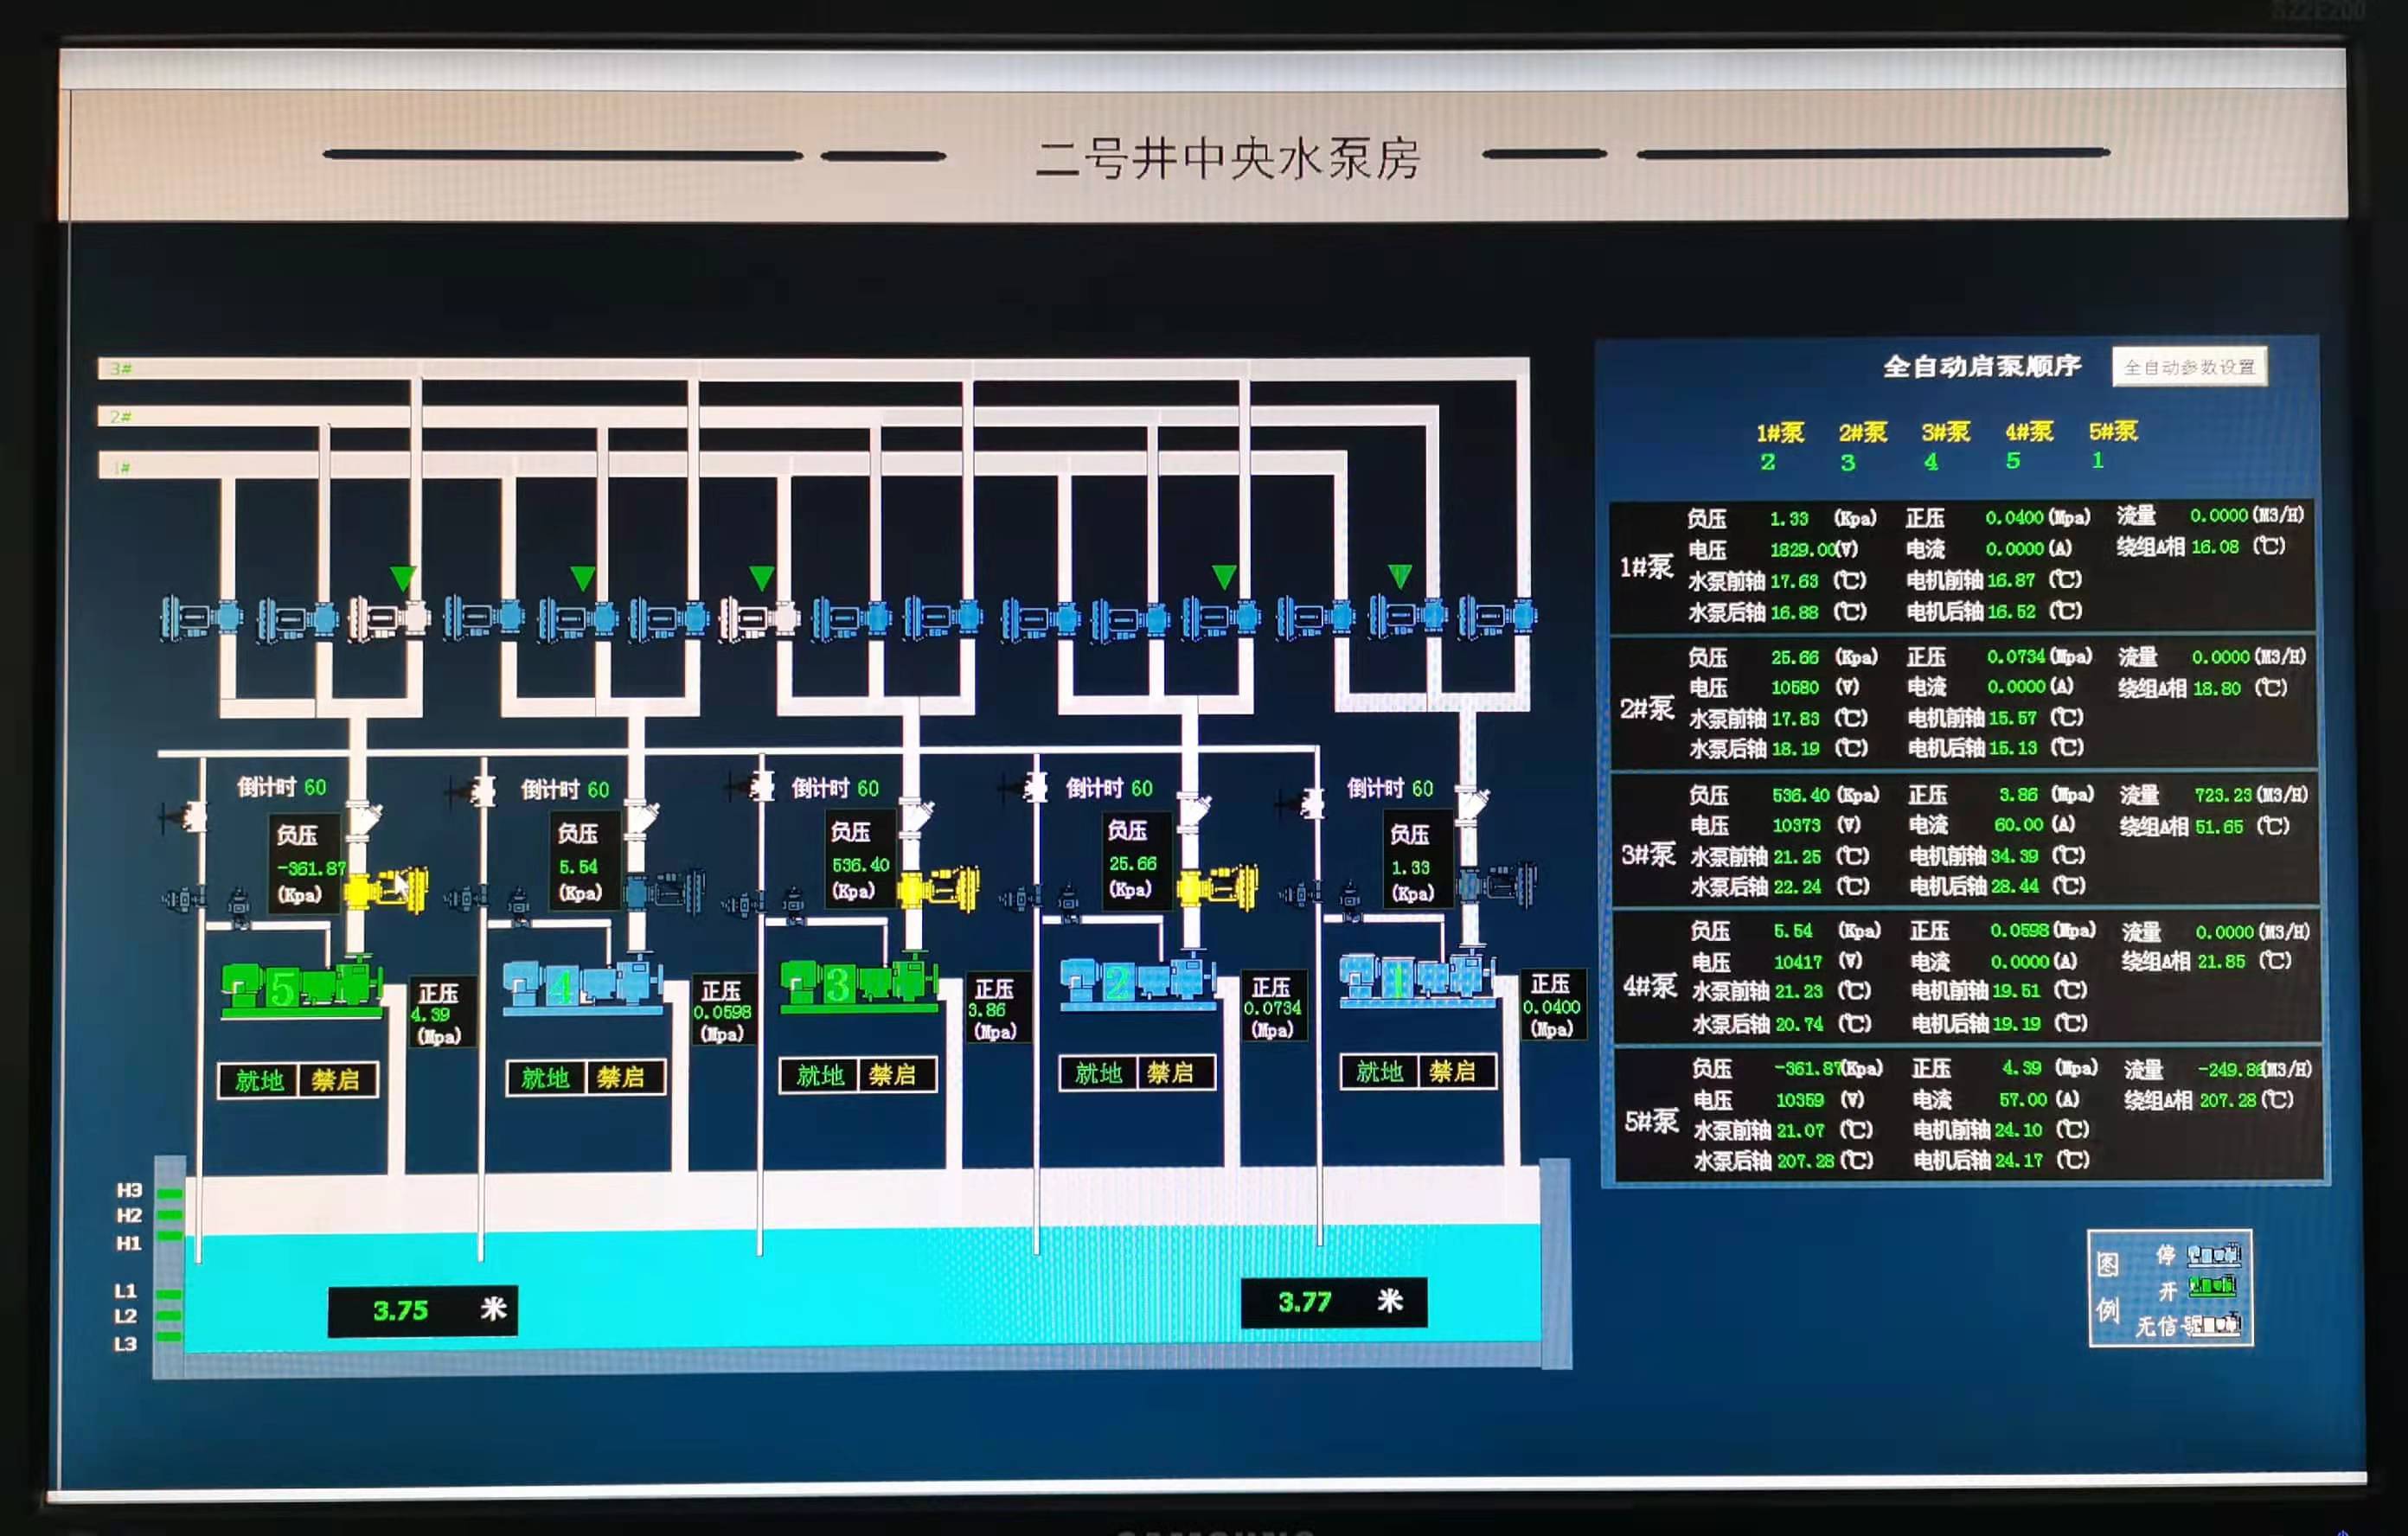Click the dark closed valve above pump 4
The height and width of the screenshot is (1536, 2408).
tap(663, 889)
